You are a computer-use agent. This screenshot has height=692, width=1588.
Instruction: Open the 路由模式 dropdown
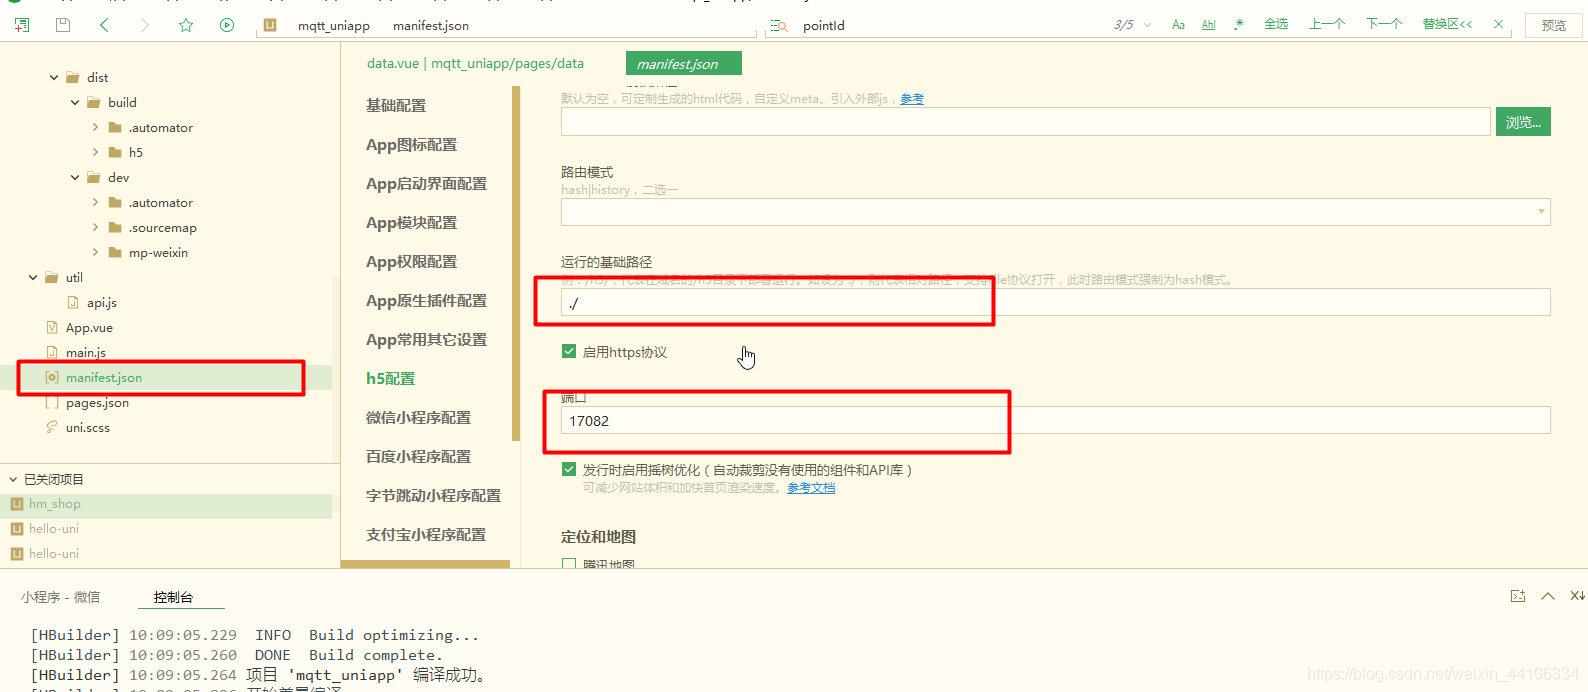click(x=1055, y=212)
